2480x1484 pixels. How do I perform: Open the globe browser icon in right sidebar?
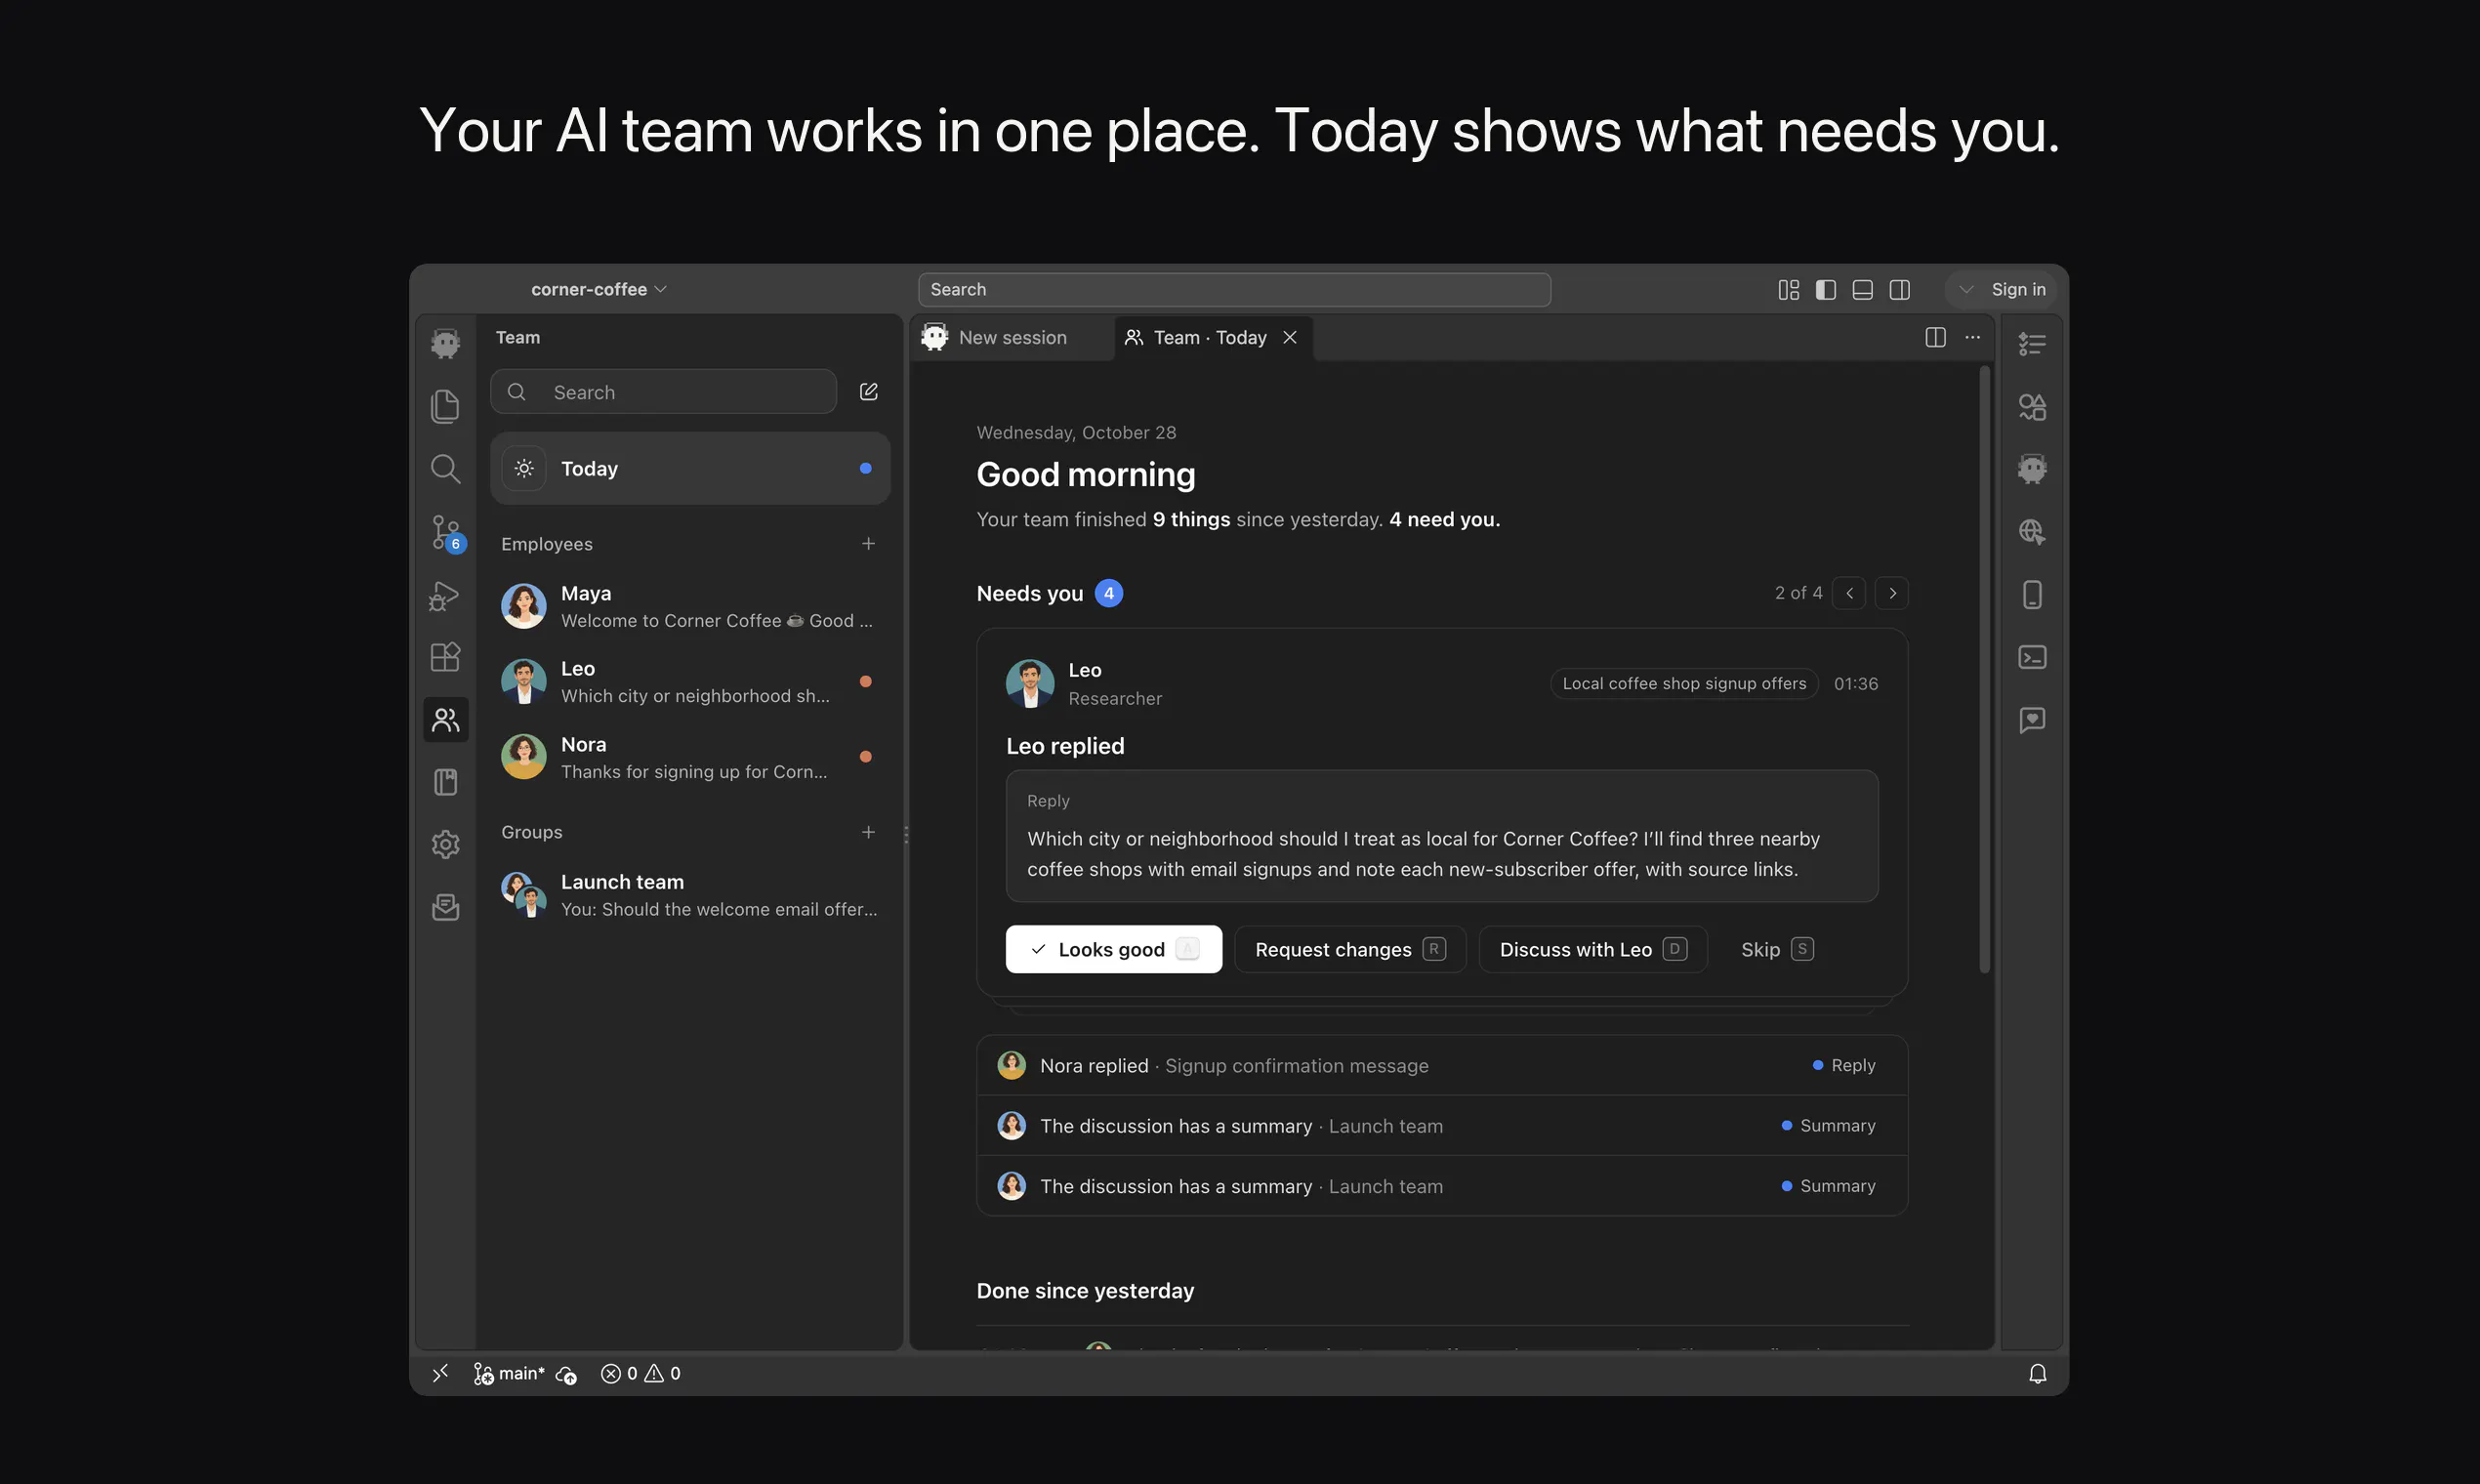2031,532
